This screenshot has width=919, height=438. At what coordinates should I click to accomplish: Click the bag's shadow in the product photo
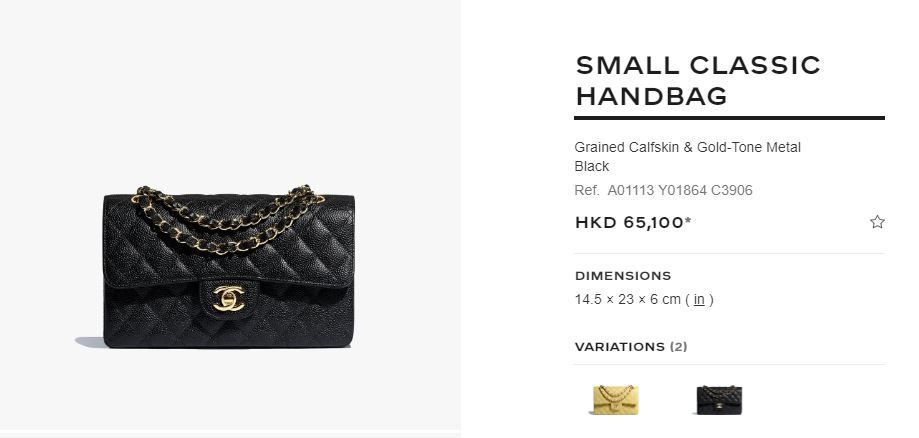pos(90,342)
